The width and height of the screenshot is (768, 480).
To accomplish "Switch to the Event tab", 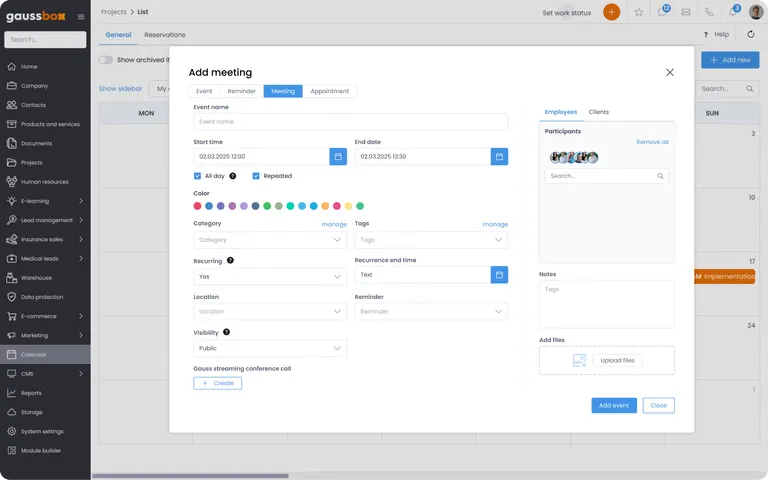I will tap(204, 91).
